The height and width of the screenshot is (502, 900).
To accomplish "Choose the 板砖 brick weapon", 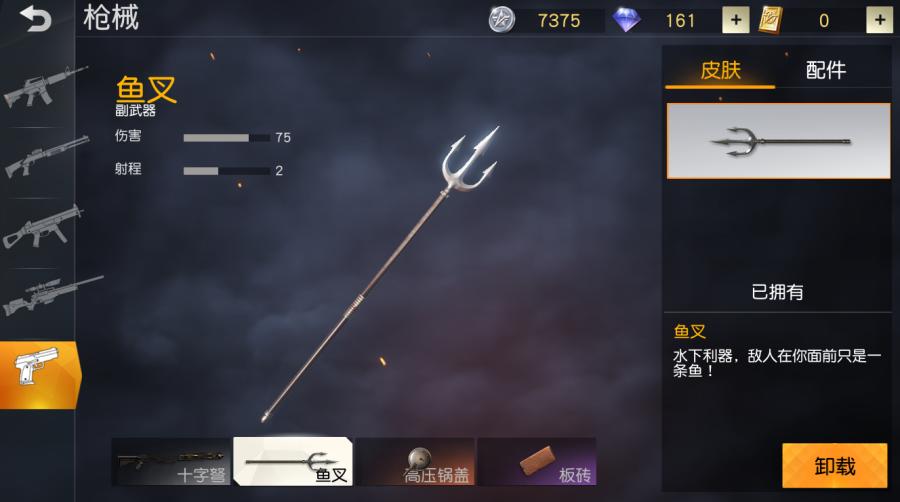I will pos(537,461).
